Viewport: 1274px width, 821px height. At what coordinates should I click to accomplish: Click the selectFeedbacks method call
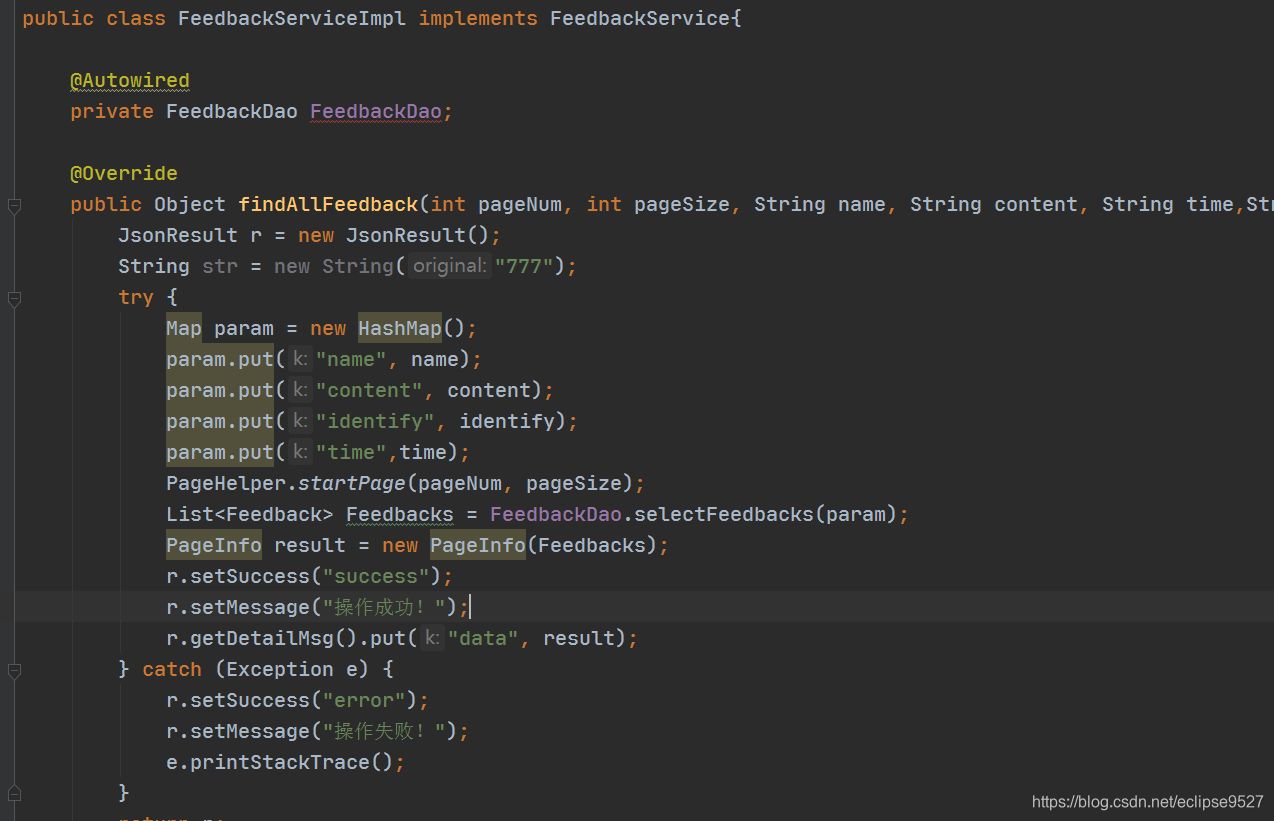click(x=724, y=514)
